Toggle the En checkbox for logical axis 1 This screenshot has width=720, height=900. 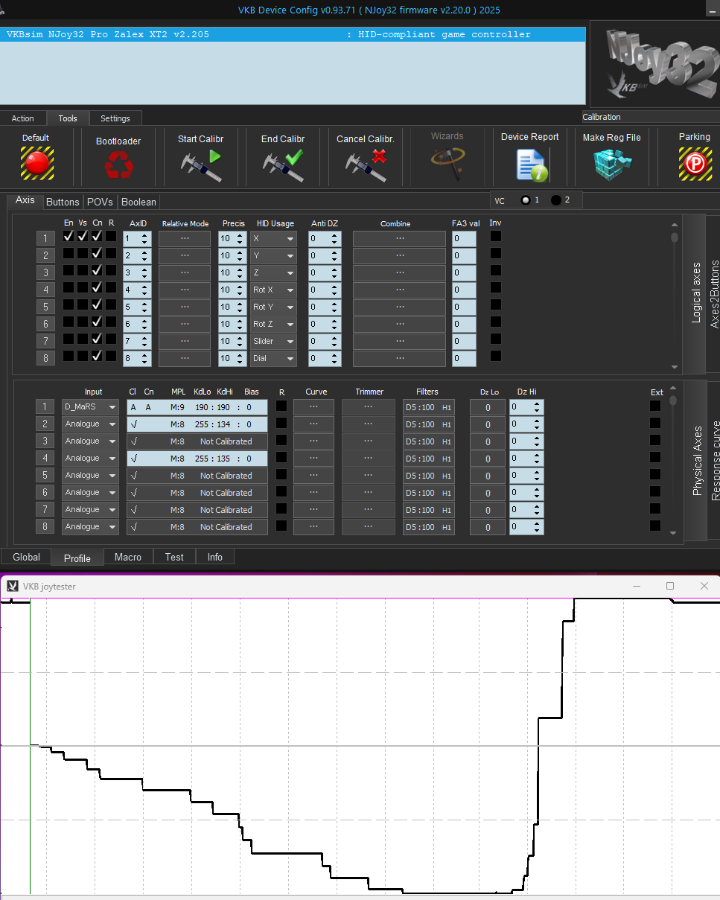69,238
